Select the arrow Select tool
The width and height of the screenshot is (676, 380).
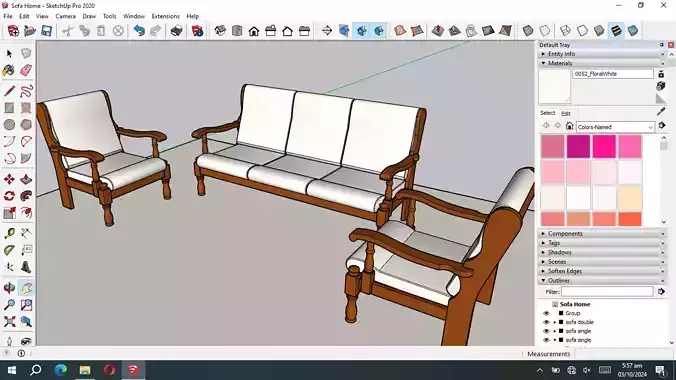[9, 53]
